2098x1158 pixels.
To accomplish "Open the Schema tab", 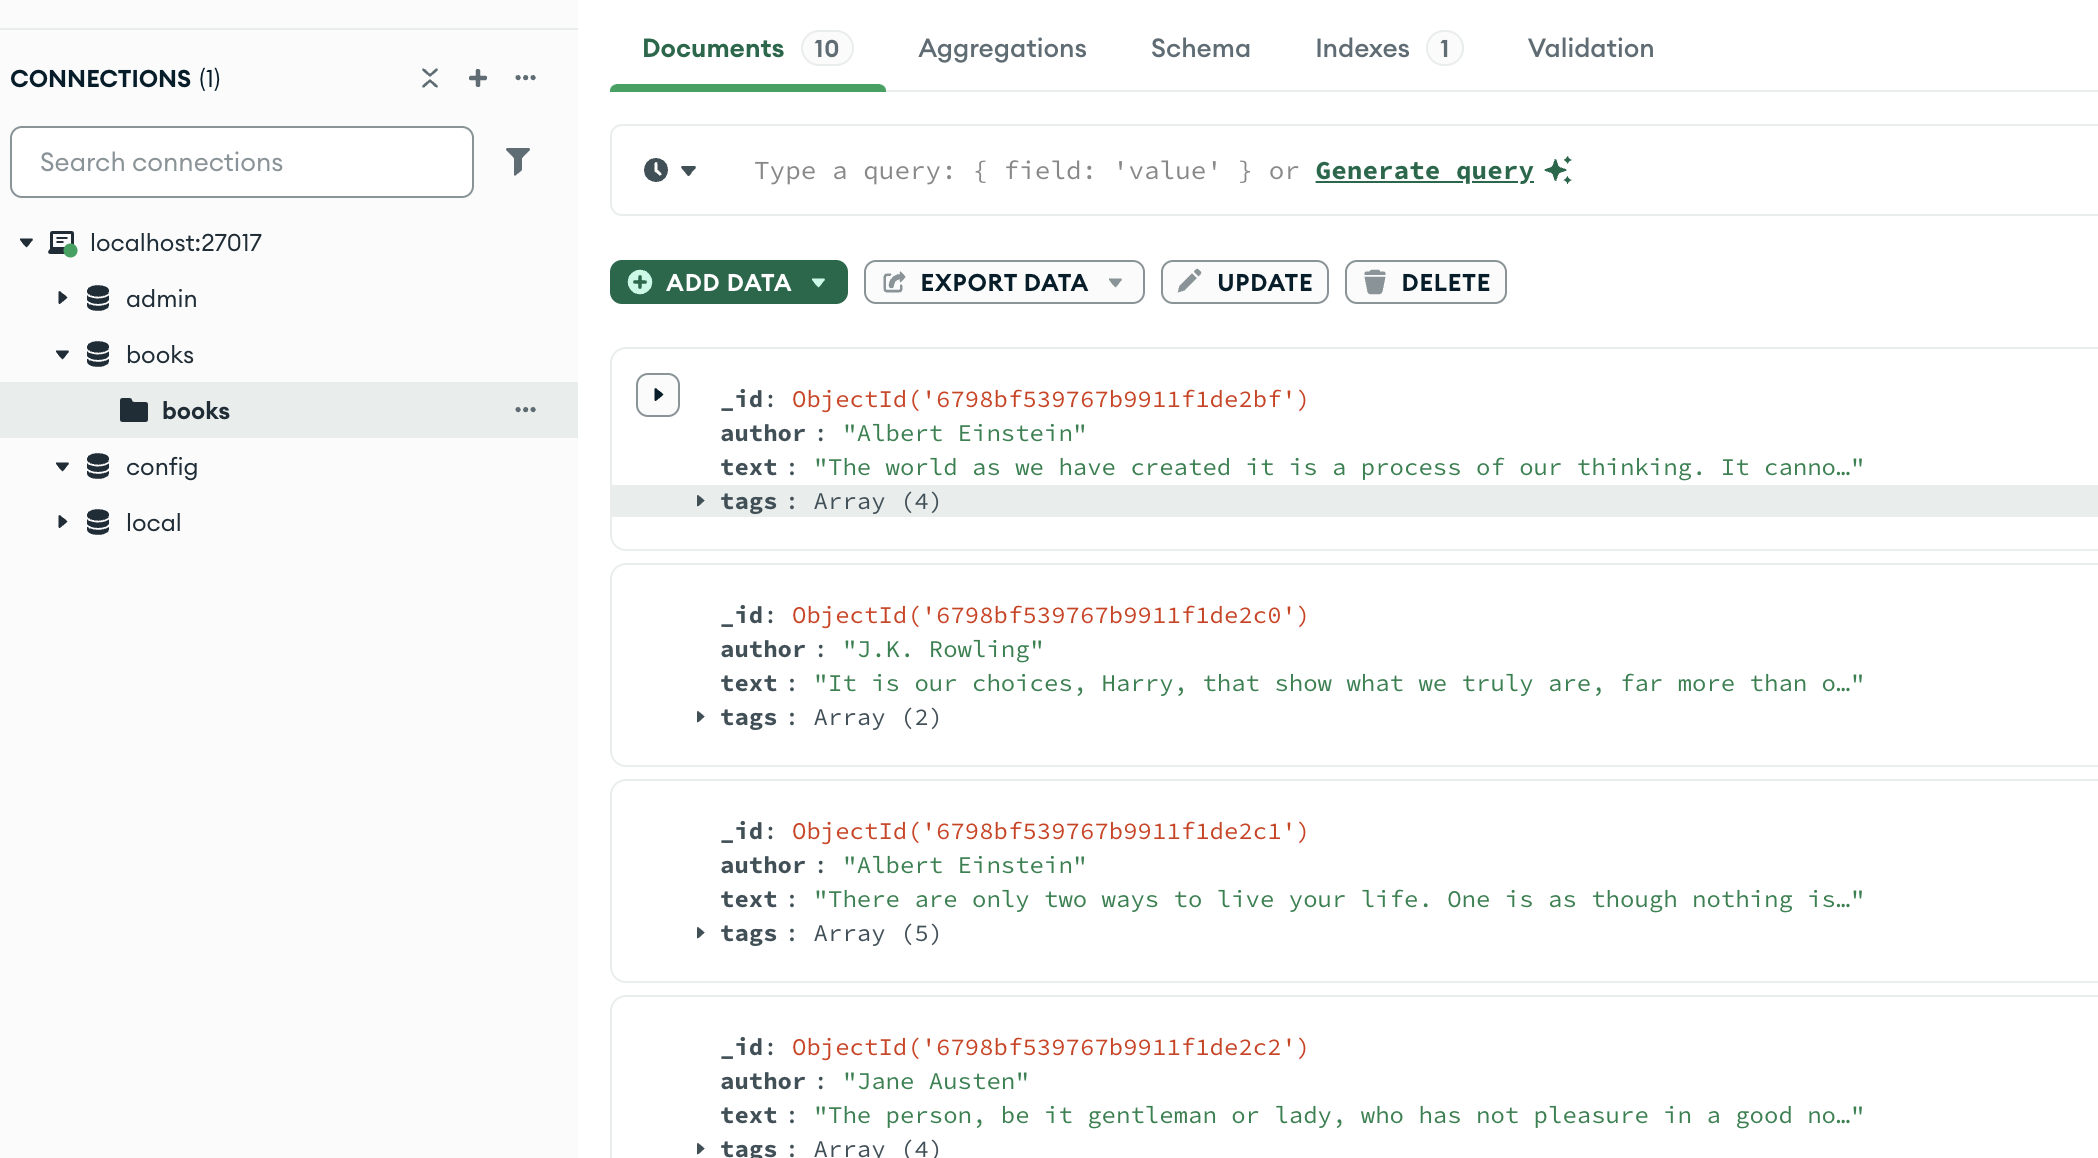I will (x=1200, y=48).
